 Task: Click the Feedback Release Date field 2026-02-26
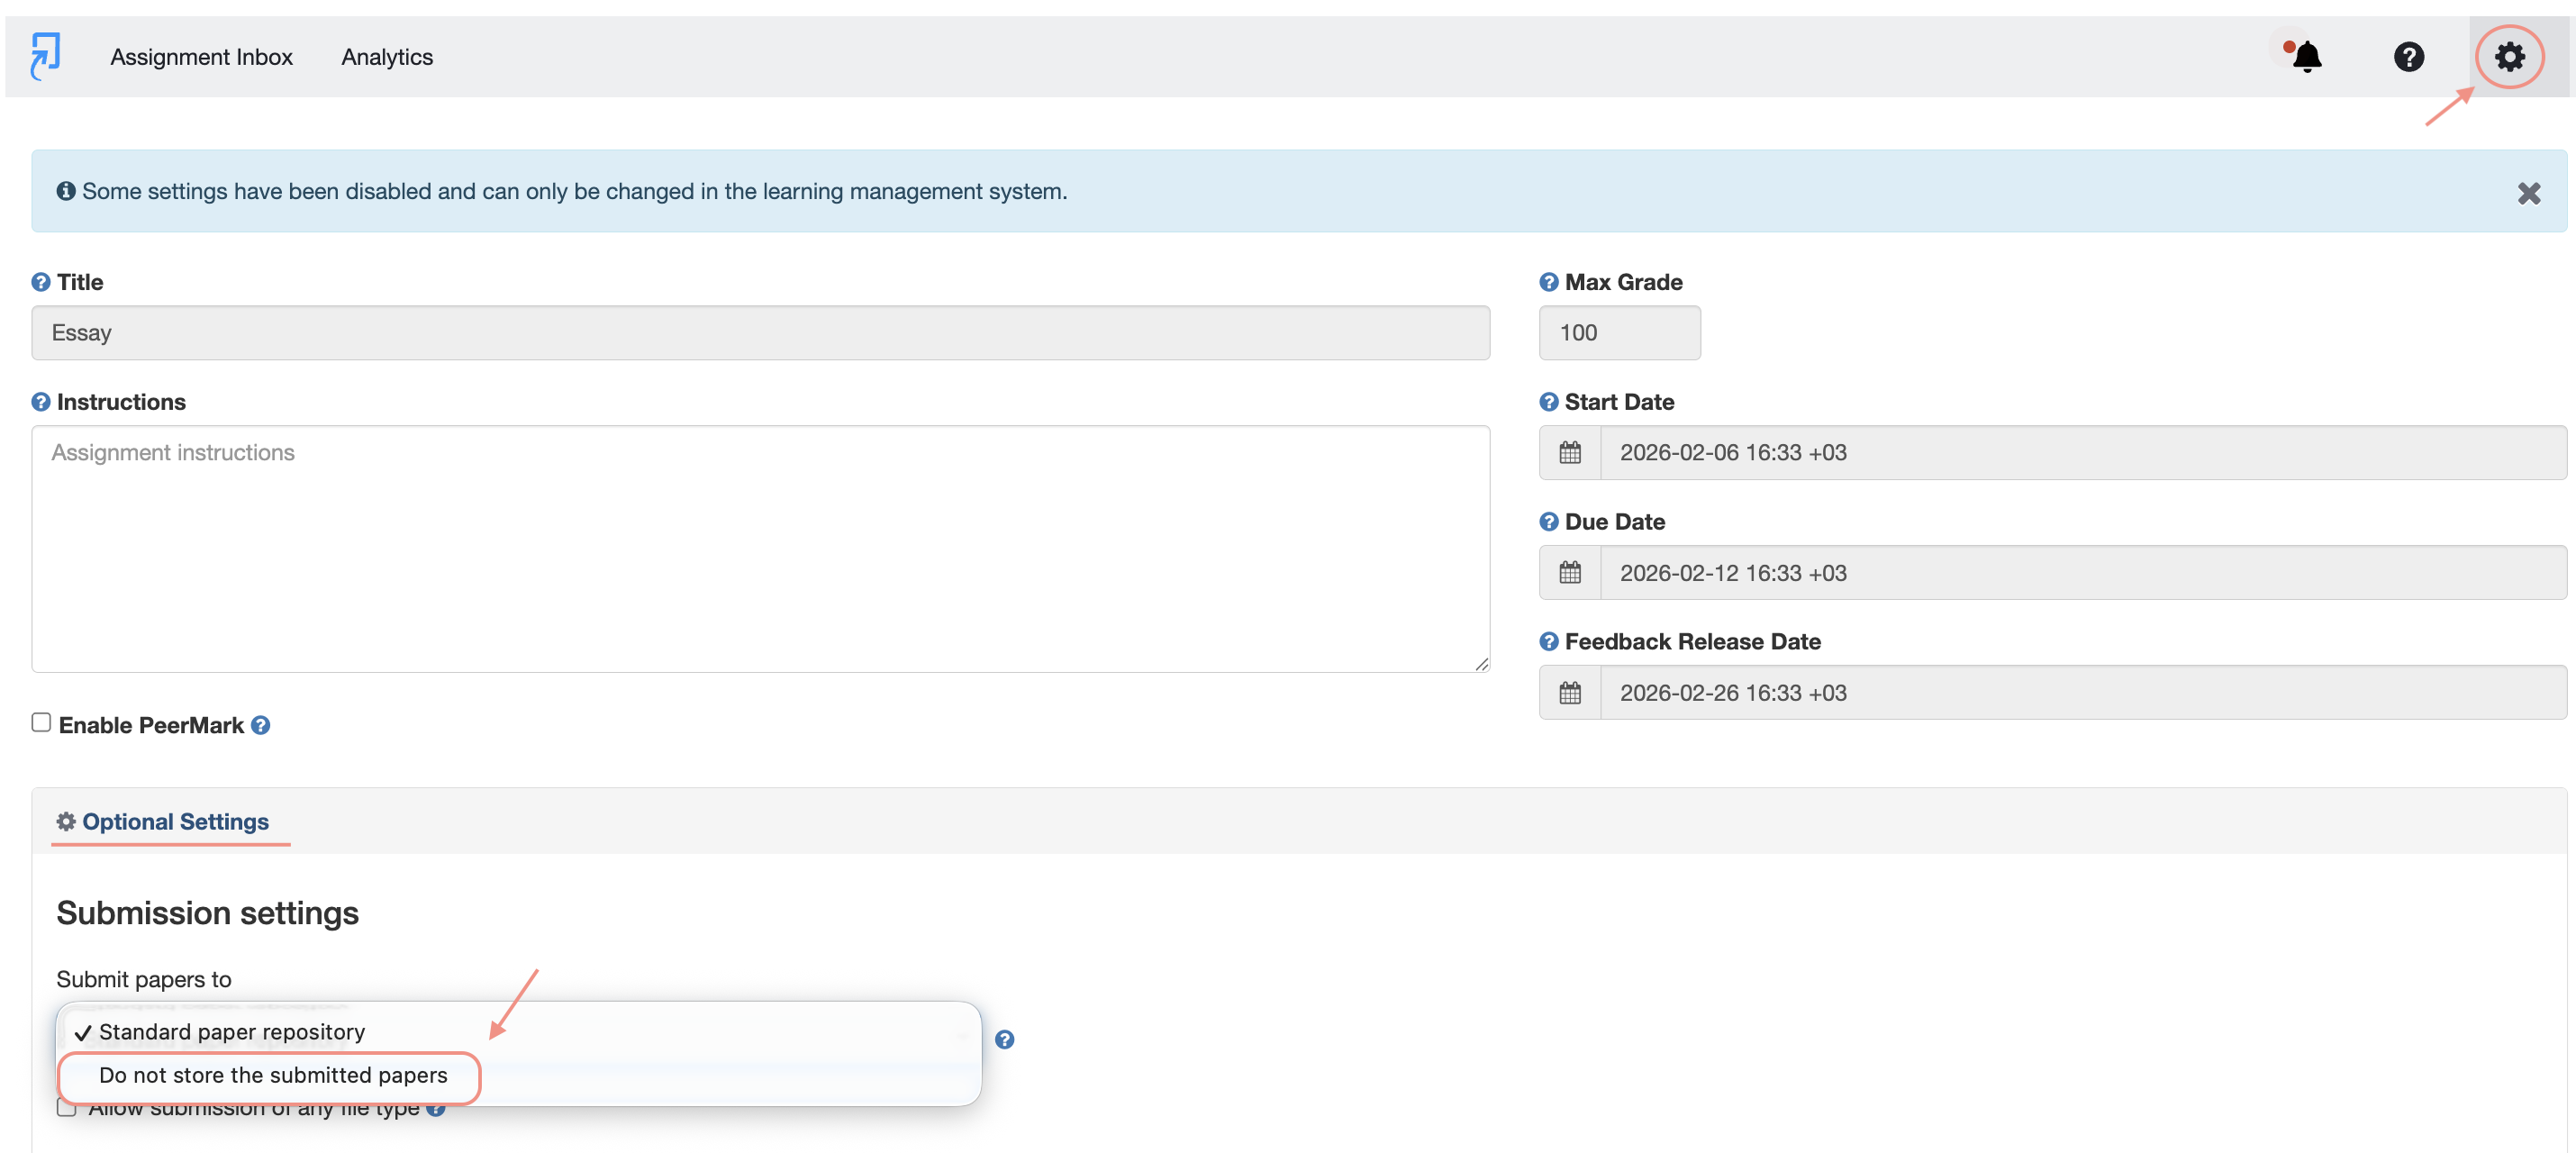2083,693
